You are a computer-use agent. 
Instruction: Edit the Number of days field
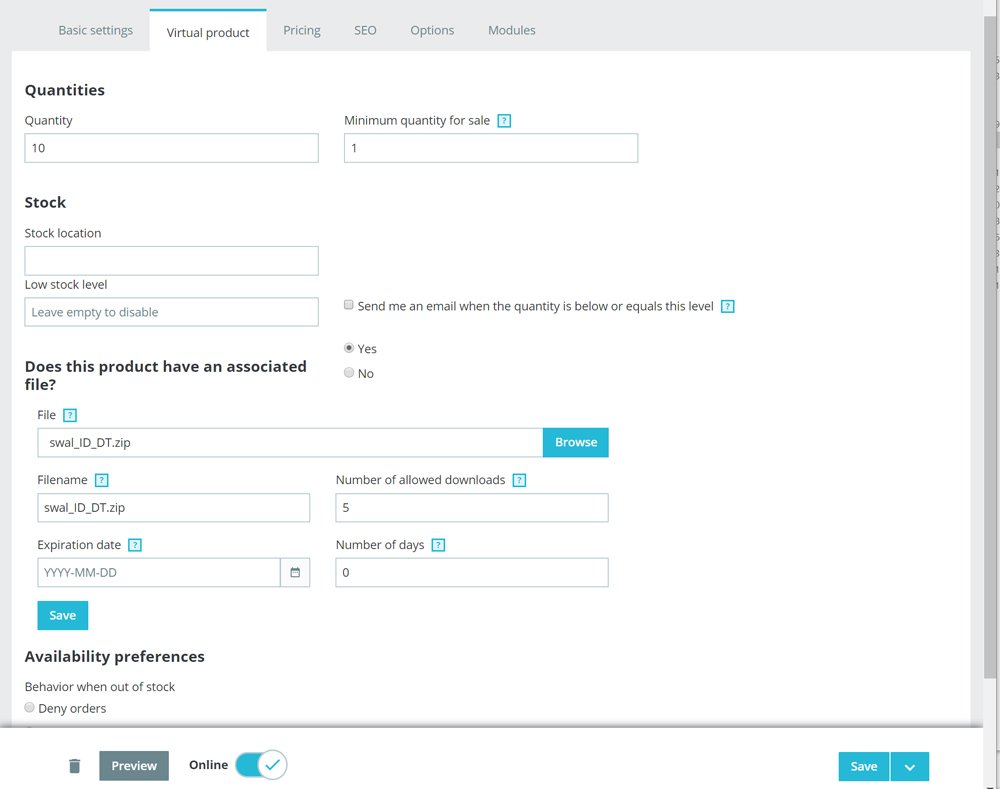(x=472, y=572)
